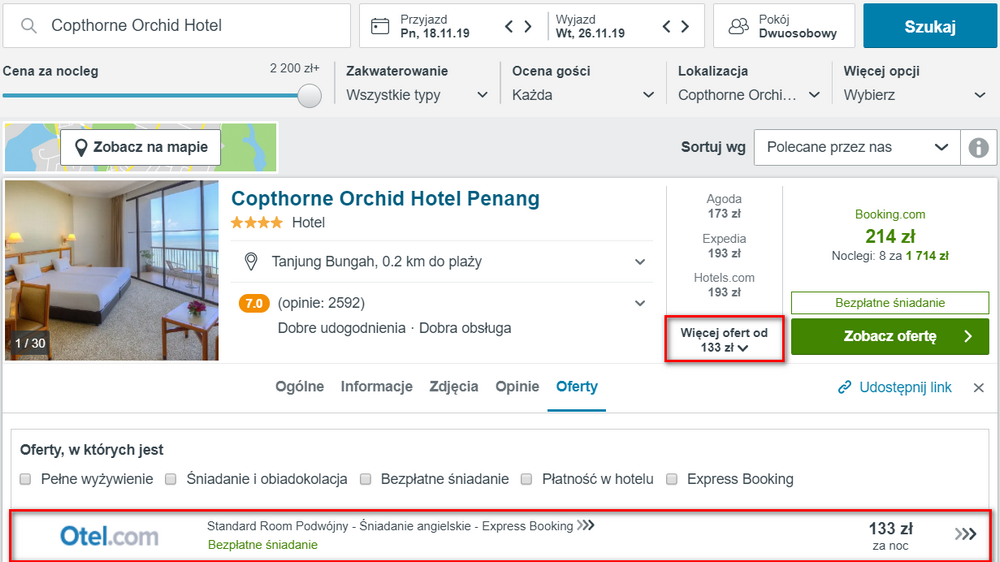Image resolution: width=1000 pixels, height=562 pixels.
Task: Open the Opinie tab
Action: [517, 387]
